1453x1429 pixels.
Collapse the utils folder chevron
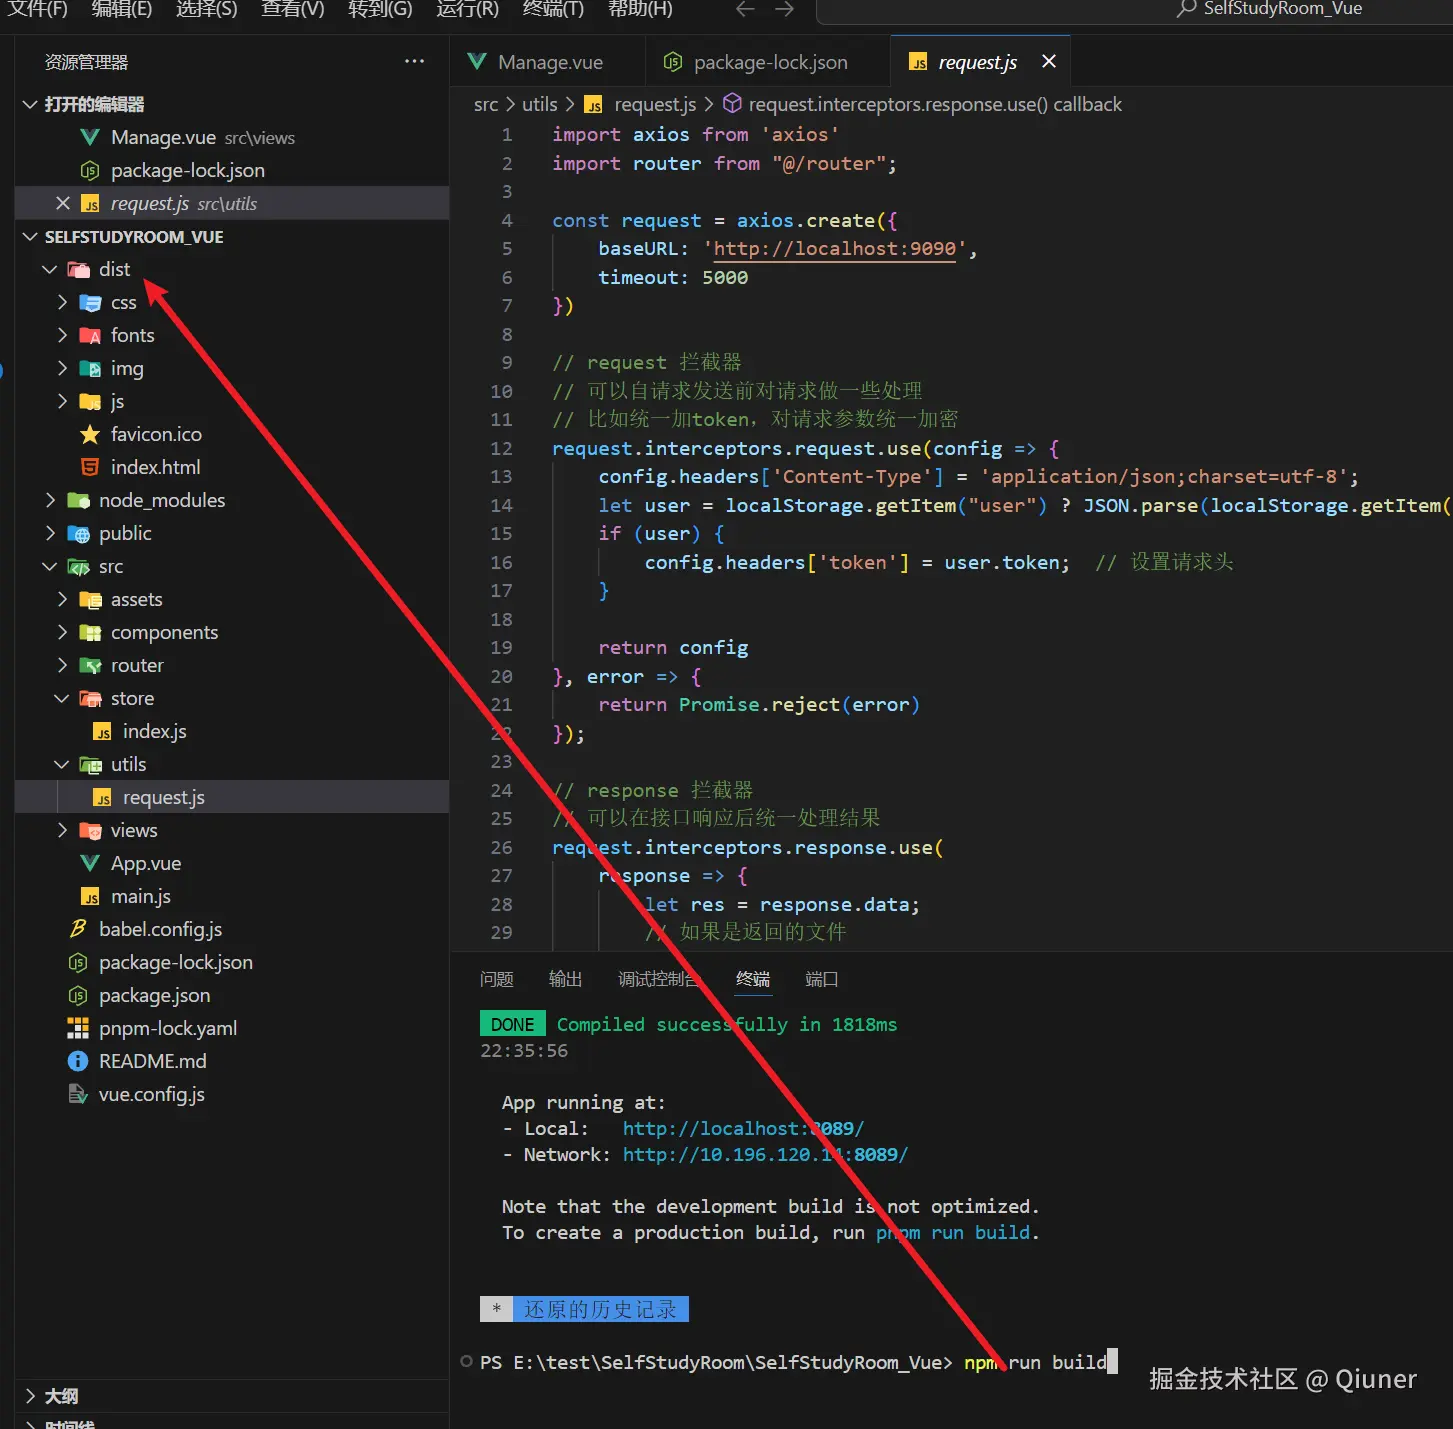(62, 764)
